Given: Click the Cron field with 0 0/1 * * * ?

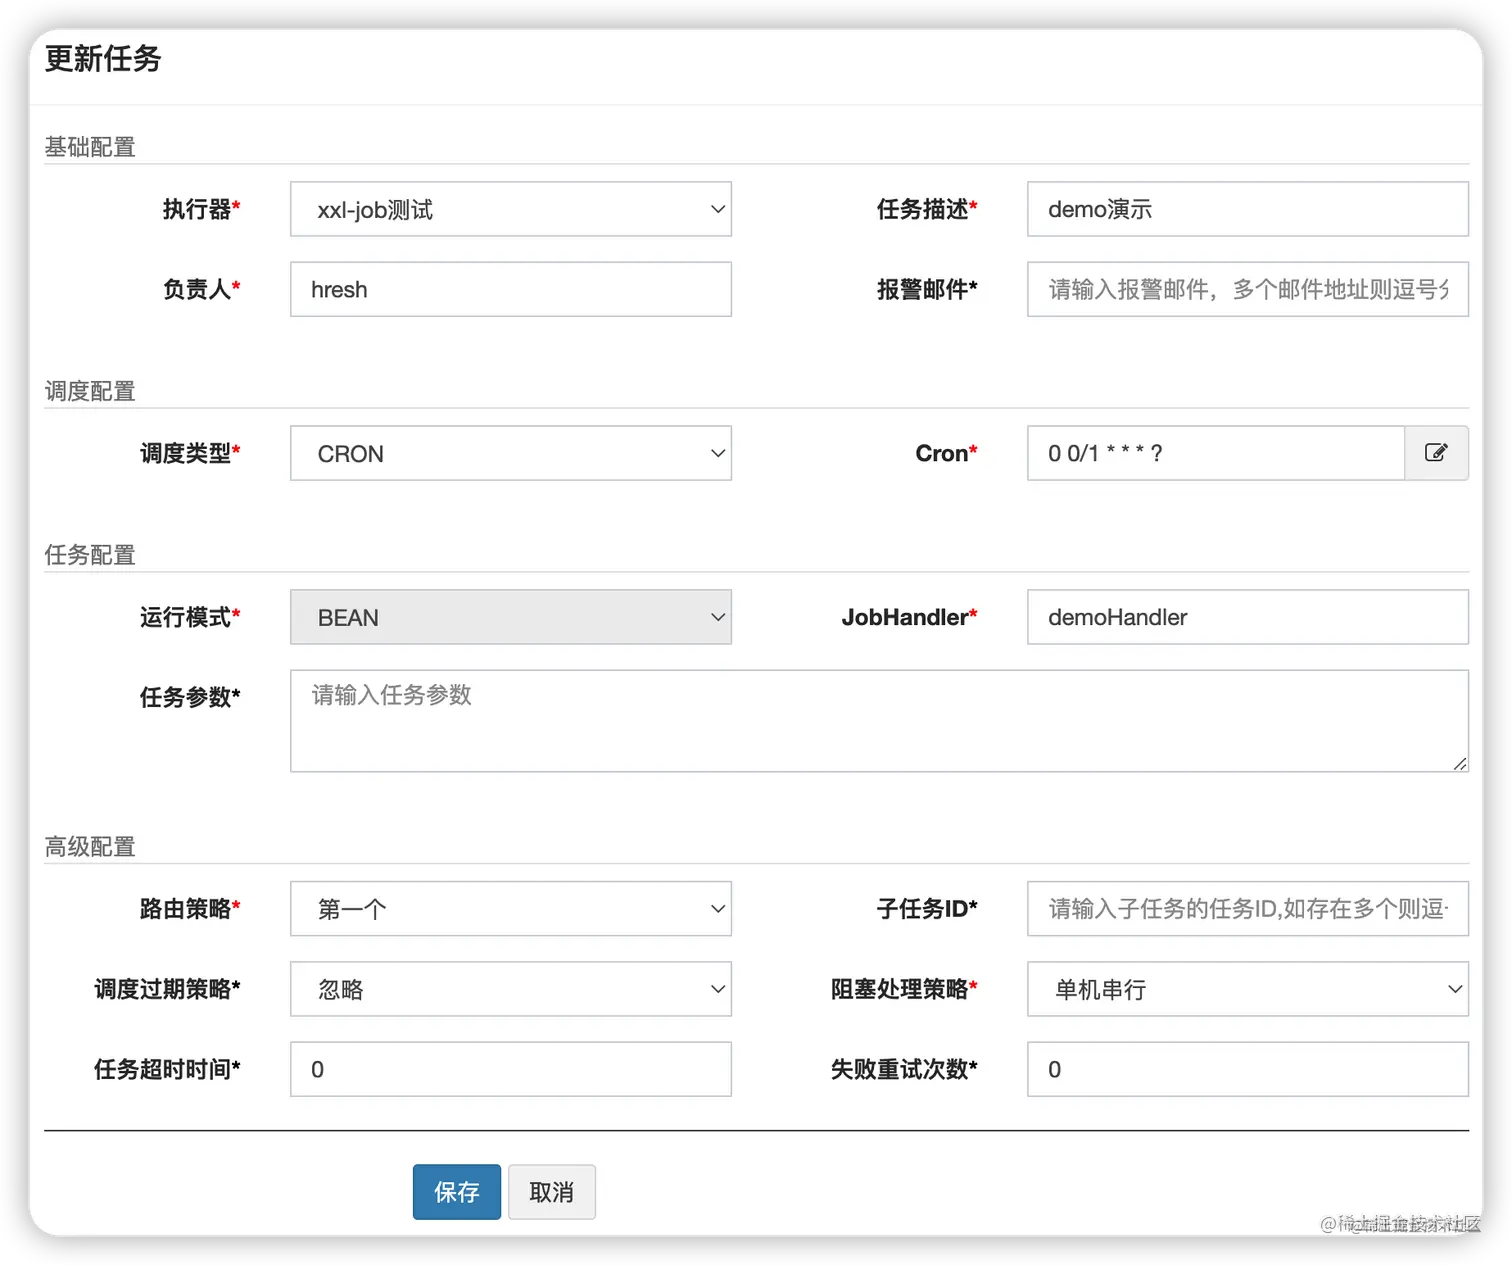Looking at the screenshot, I should (x=1216, y=453).
